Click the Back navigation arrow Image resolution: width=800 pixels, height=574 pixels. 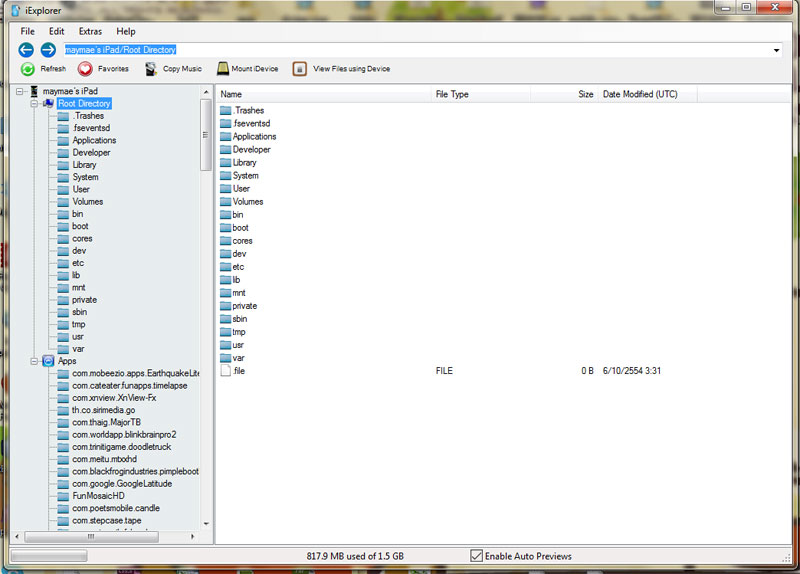click(26, 49)
